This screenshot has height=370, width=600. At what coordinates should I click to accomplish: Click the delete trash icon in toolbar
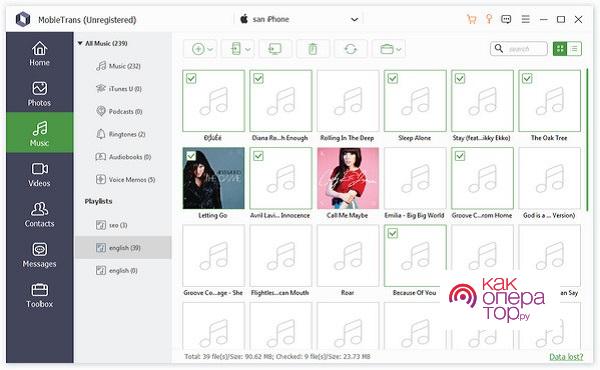[313, 49]
